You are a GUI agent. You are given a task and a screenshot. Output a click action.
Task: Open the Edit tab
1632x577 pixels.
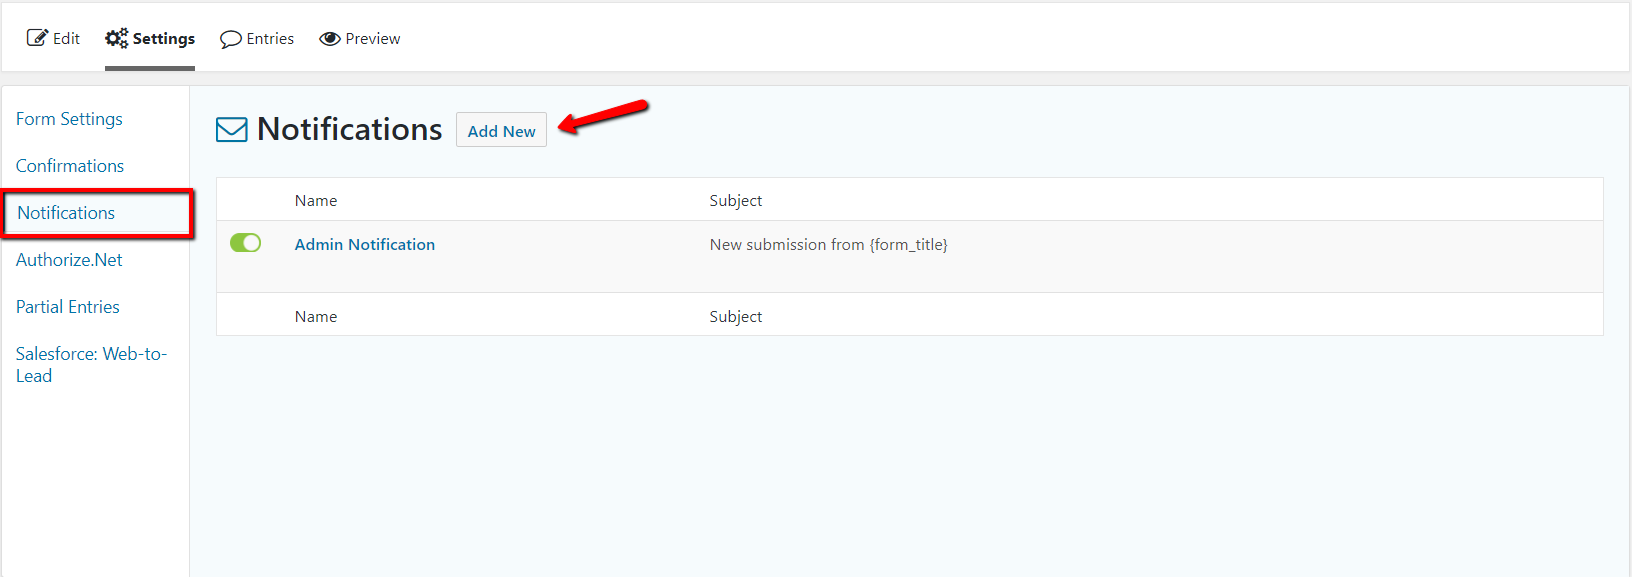[66, 39]
